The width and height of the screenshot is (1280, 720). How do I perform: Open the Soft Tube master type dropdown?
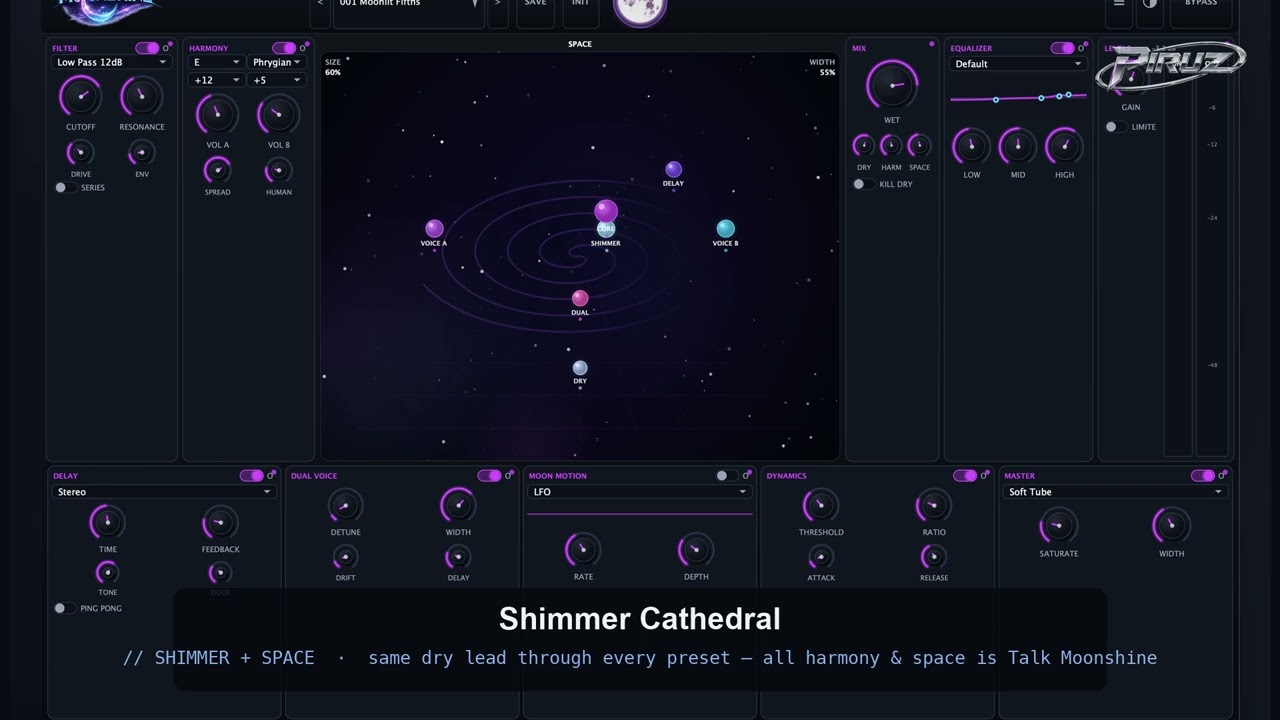coord(1114,492)
